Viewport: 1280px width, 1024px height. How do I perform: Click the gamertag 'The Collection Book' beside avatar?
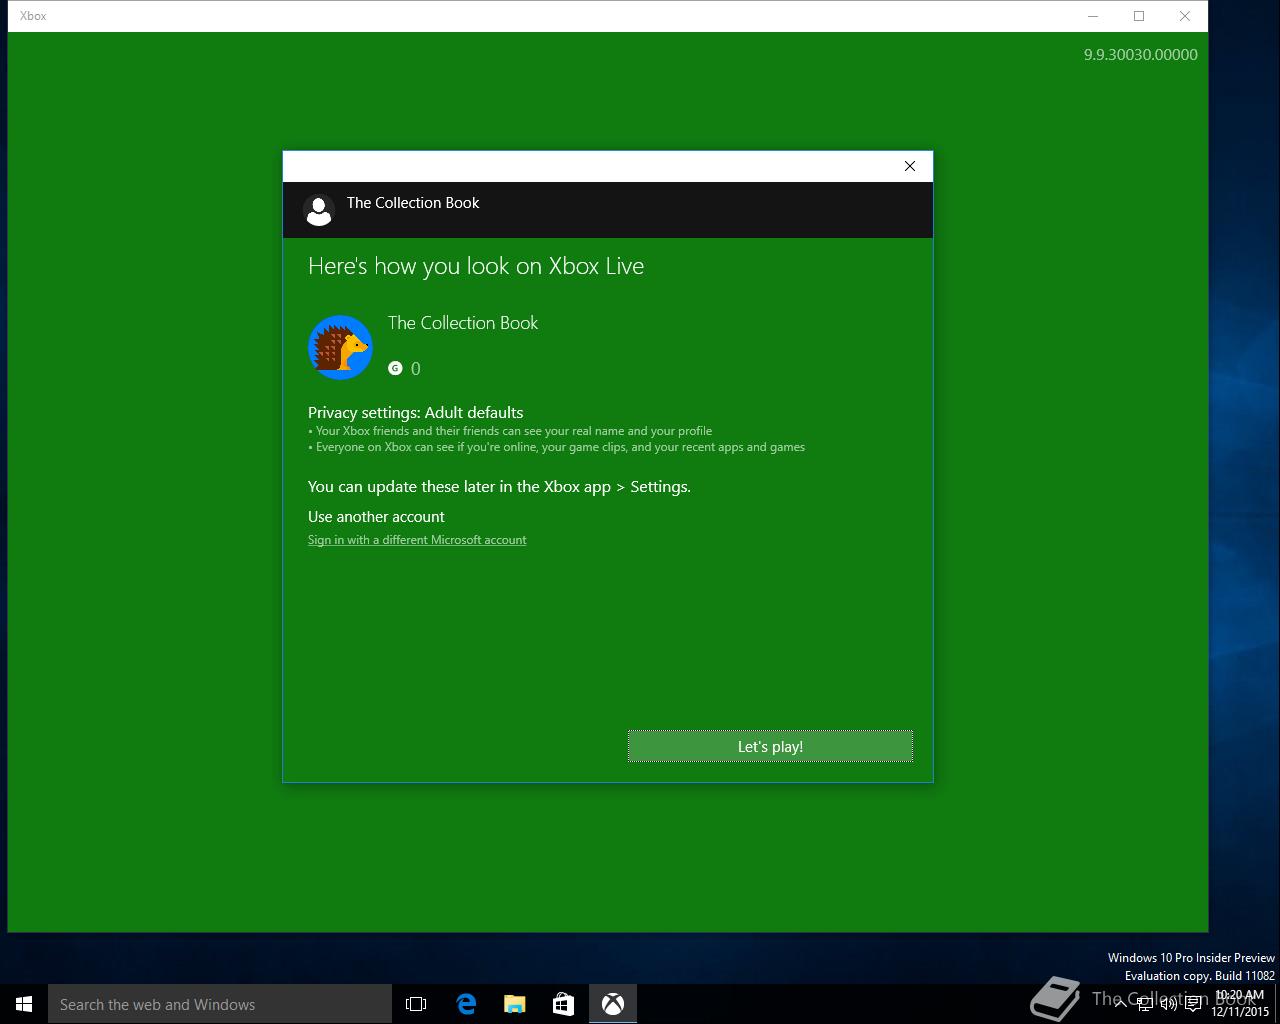point(463,323)
